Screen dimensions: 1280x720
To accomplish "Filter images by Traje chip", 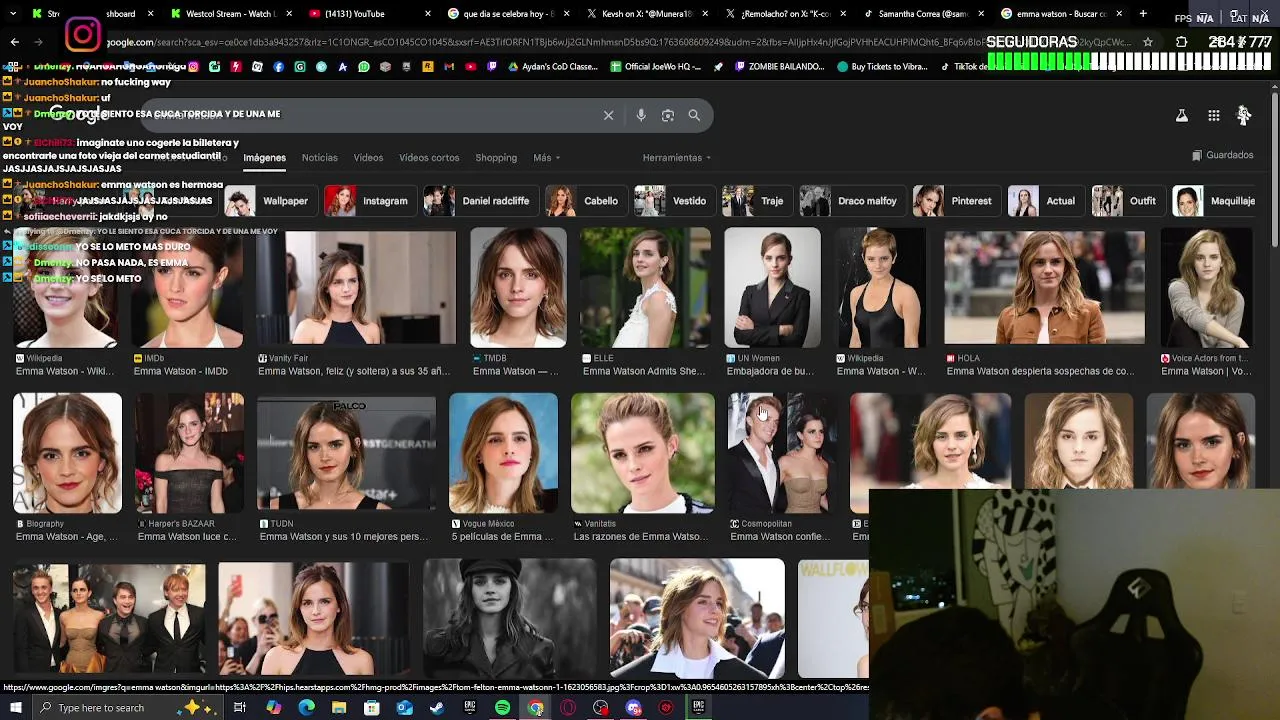I will point(757,201).
